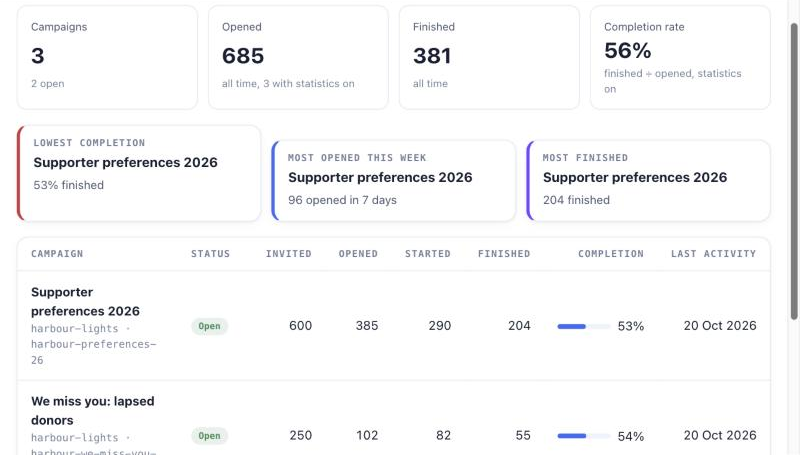This screenshot has height=455, width=800.
Task: Select slug text harbour-preferences-26
Action: tap(93, 352)
